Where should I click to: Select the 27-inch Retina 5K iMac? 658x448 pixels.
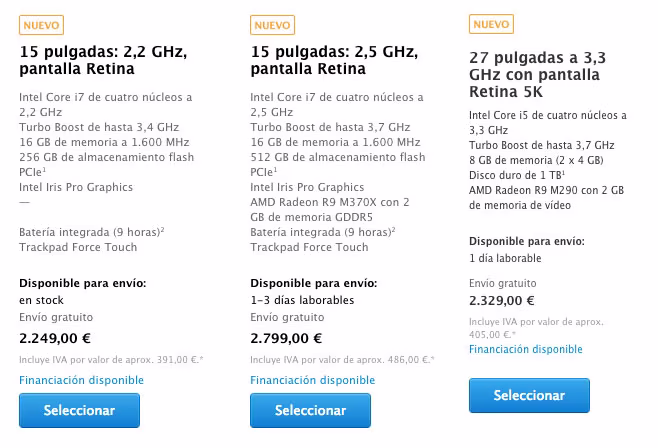(x=529, y=395)
